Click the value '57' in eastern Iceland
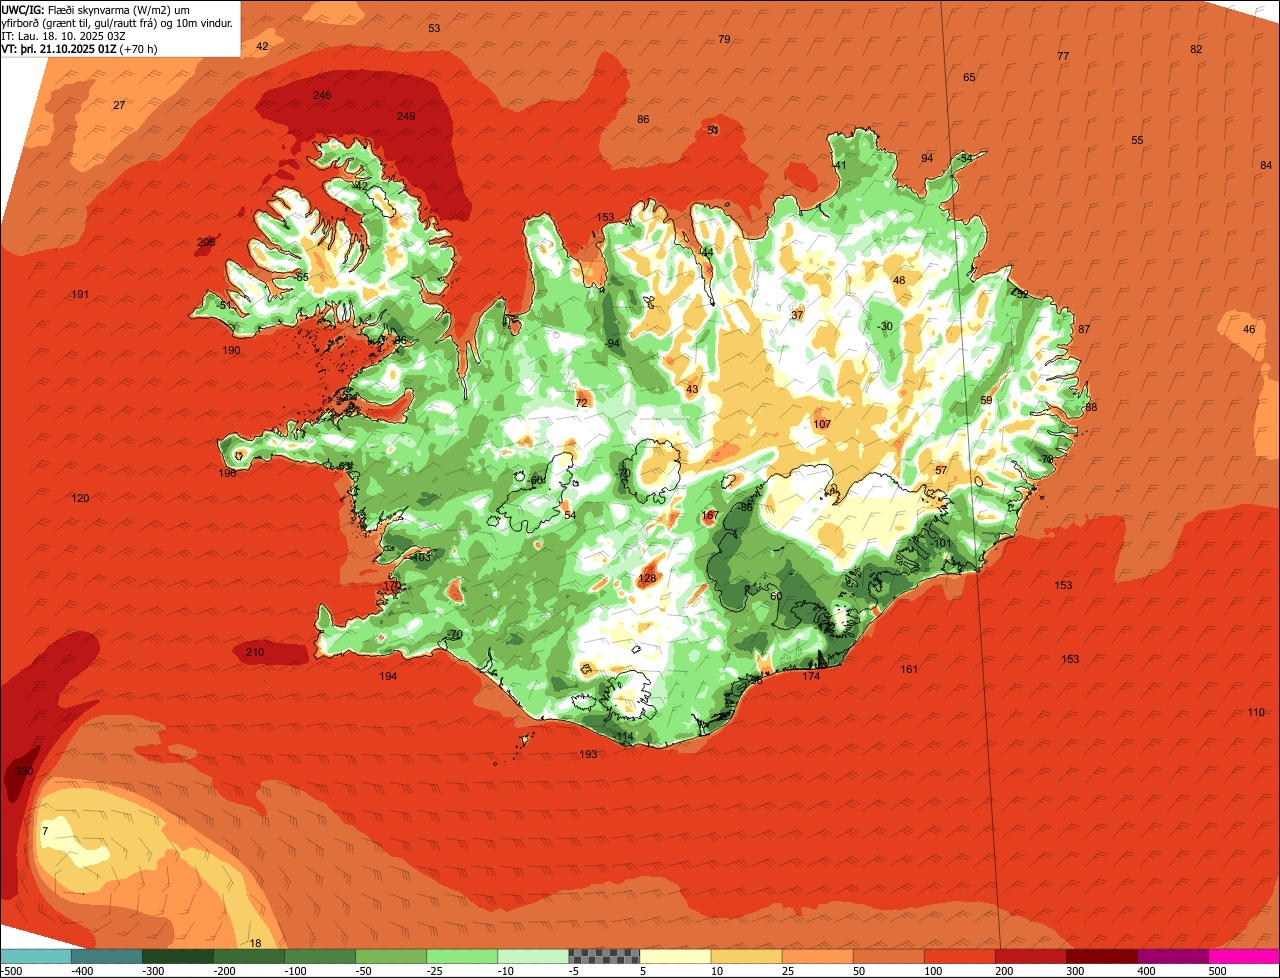Viewport: 1280px width, 978px height. coord(941,470)
